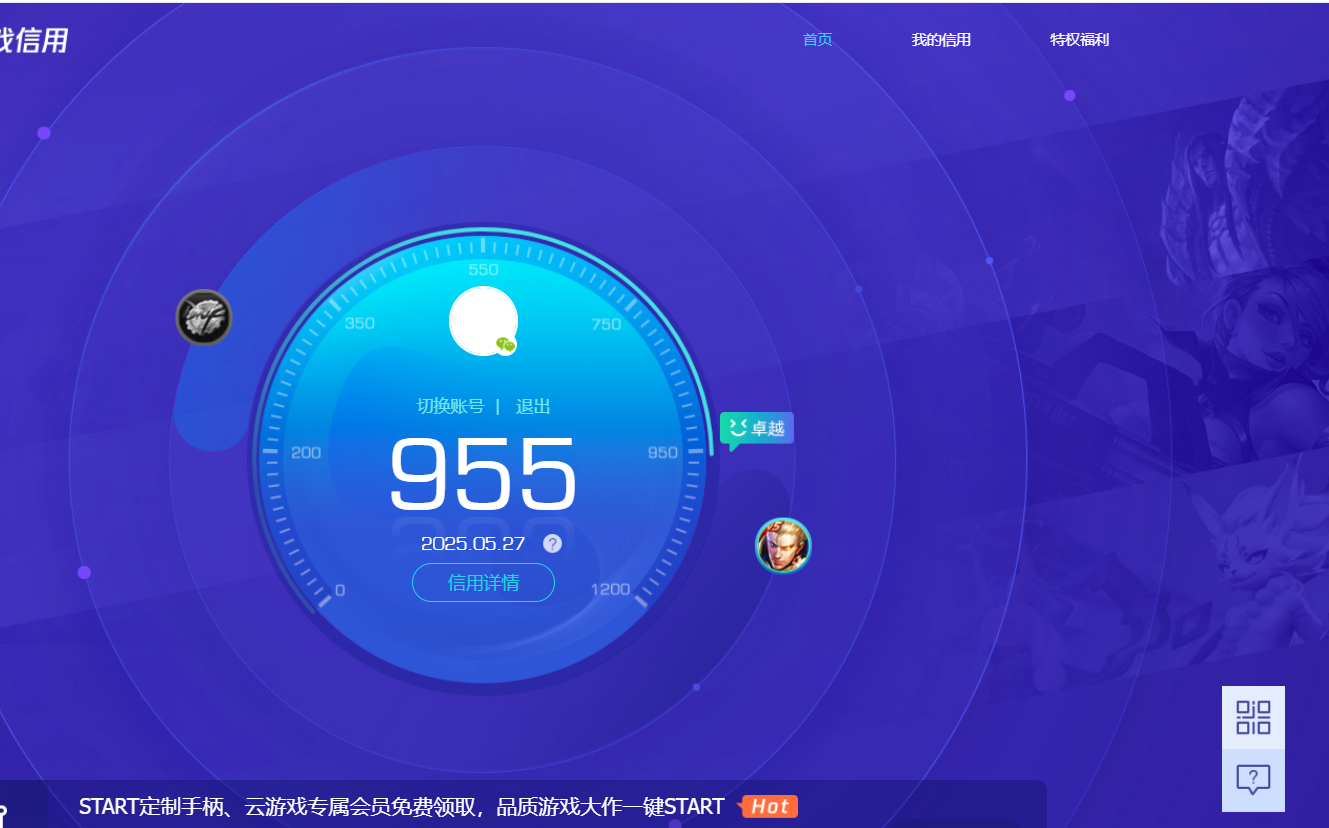The height and width of the screenshot is (828, 1329).
Task: Click the 0 gauge label
Action: pyautogui.click(x=340, y=591)
